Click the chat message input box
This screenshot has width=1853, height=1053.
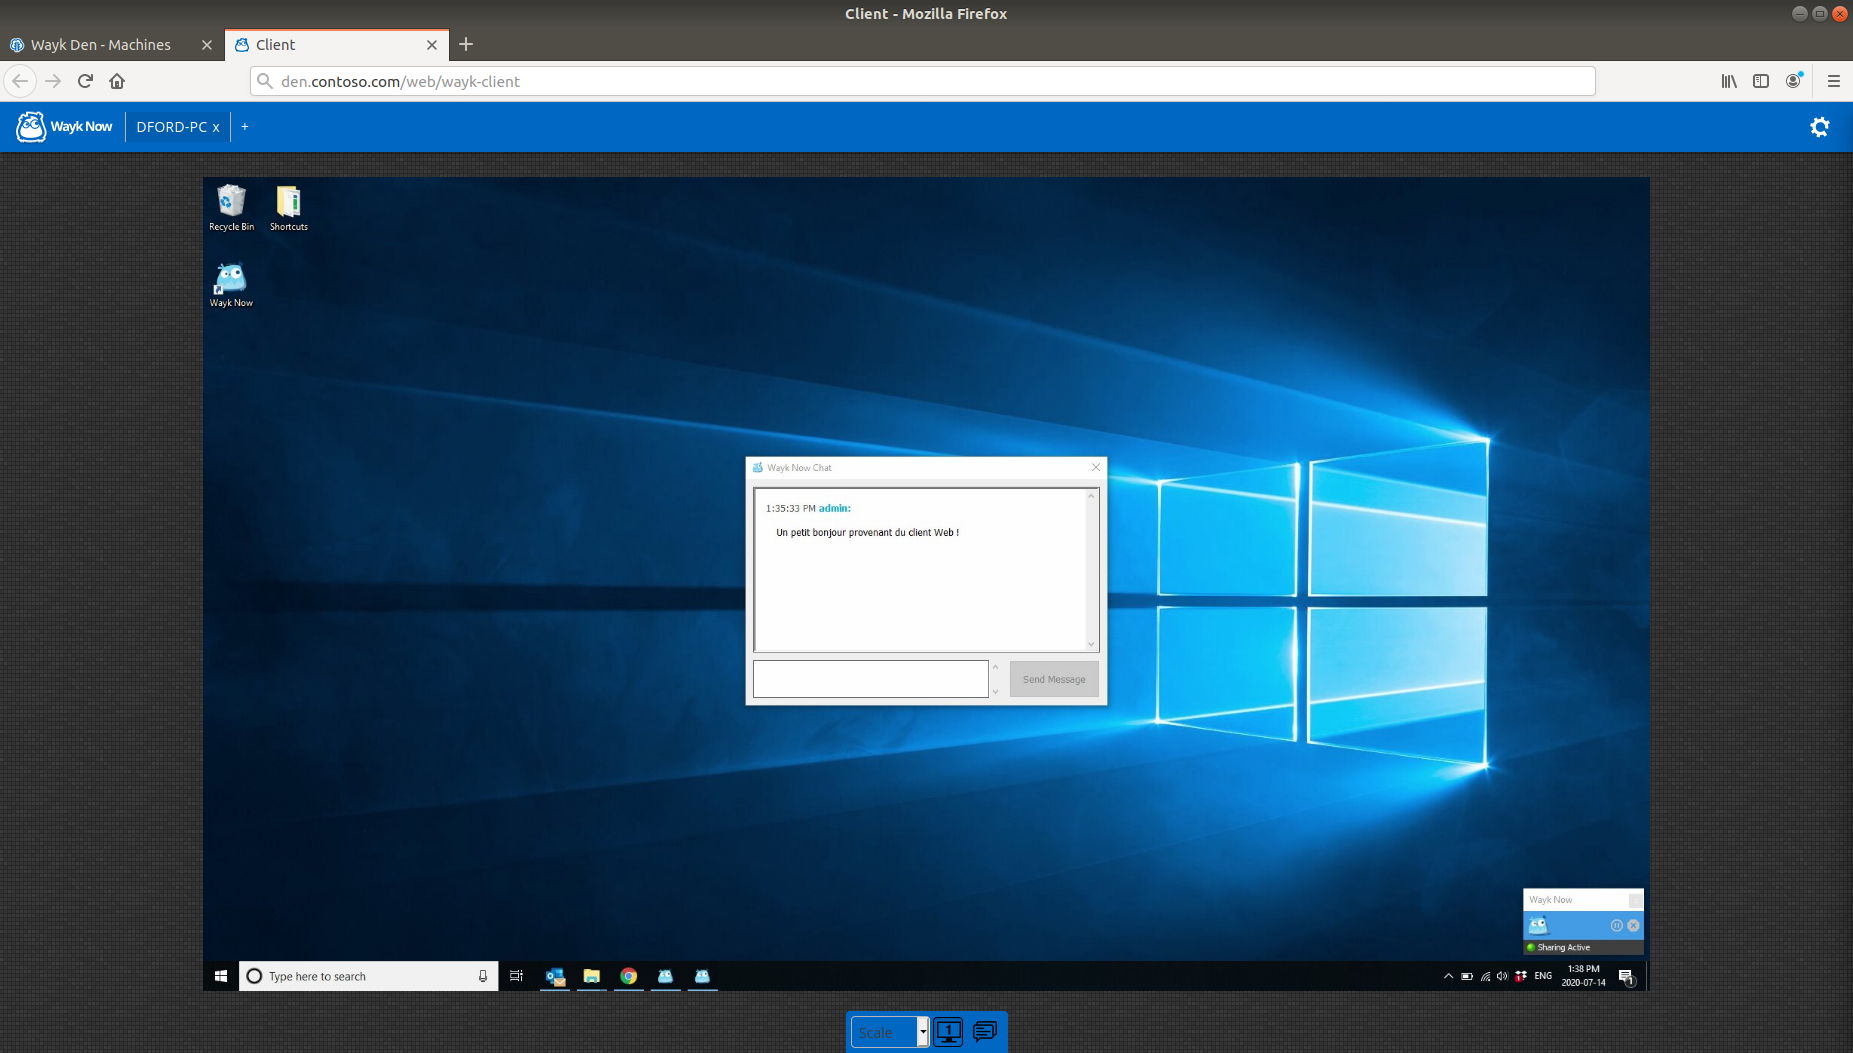pos(870,679)
